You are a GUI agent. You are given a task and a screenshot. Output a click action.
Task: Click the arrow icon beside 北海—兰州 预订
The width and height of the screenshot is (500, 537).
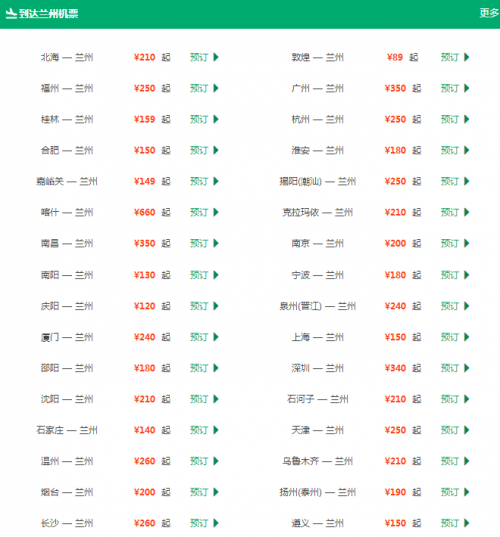pos(216,57)
